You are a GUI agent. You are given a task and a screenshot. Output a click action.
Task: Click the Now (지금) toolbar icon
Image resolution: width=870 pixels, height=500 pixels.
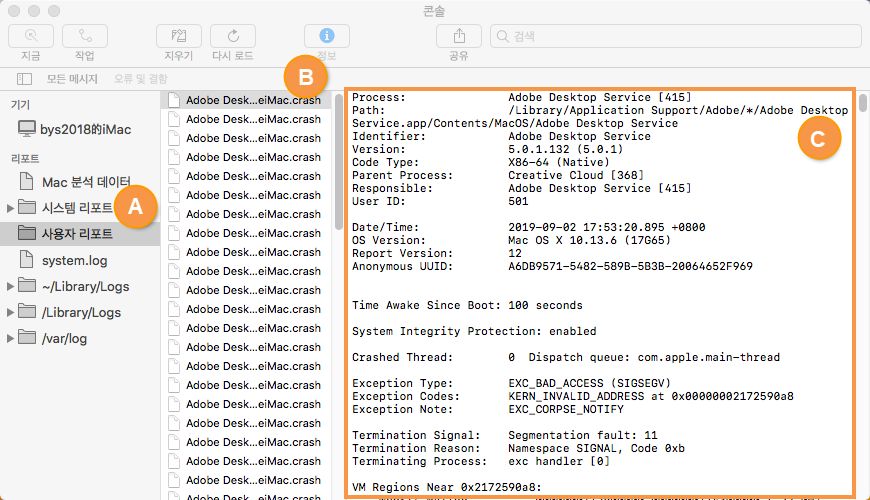tap(31, 36)
